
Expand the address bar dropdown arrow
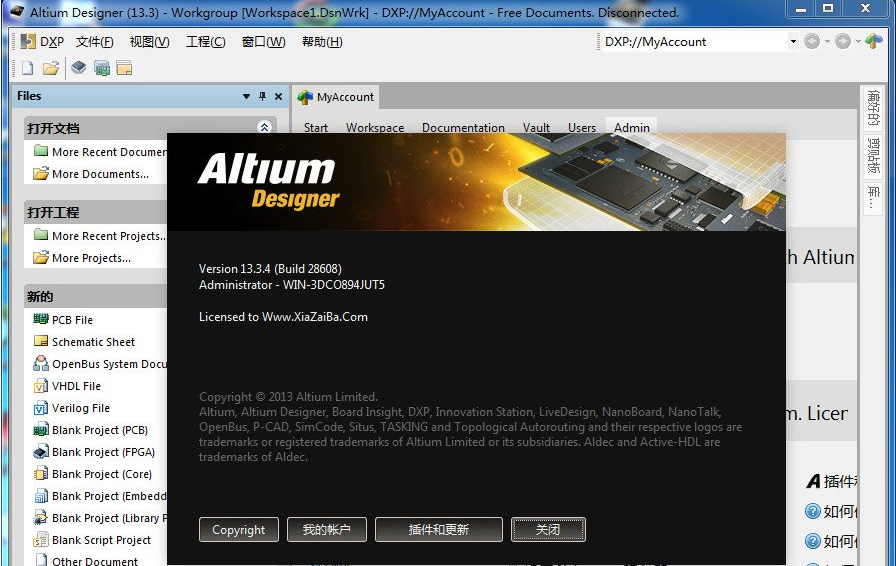(x=793, y=42)
